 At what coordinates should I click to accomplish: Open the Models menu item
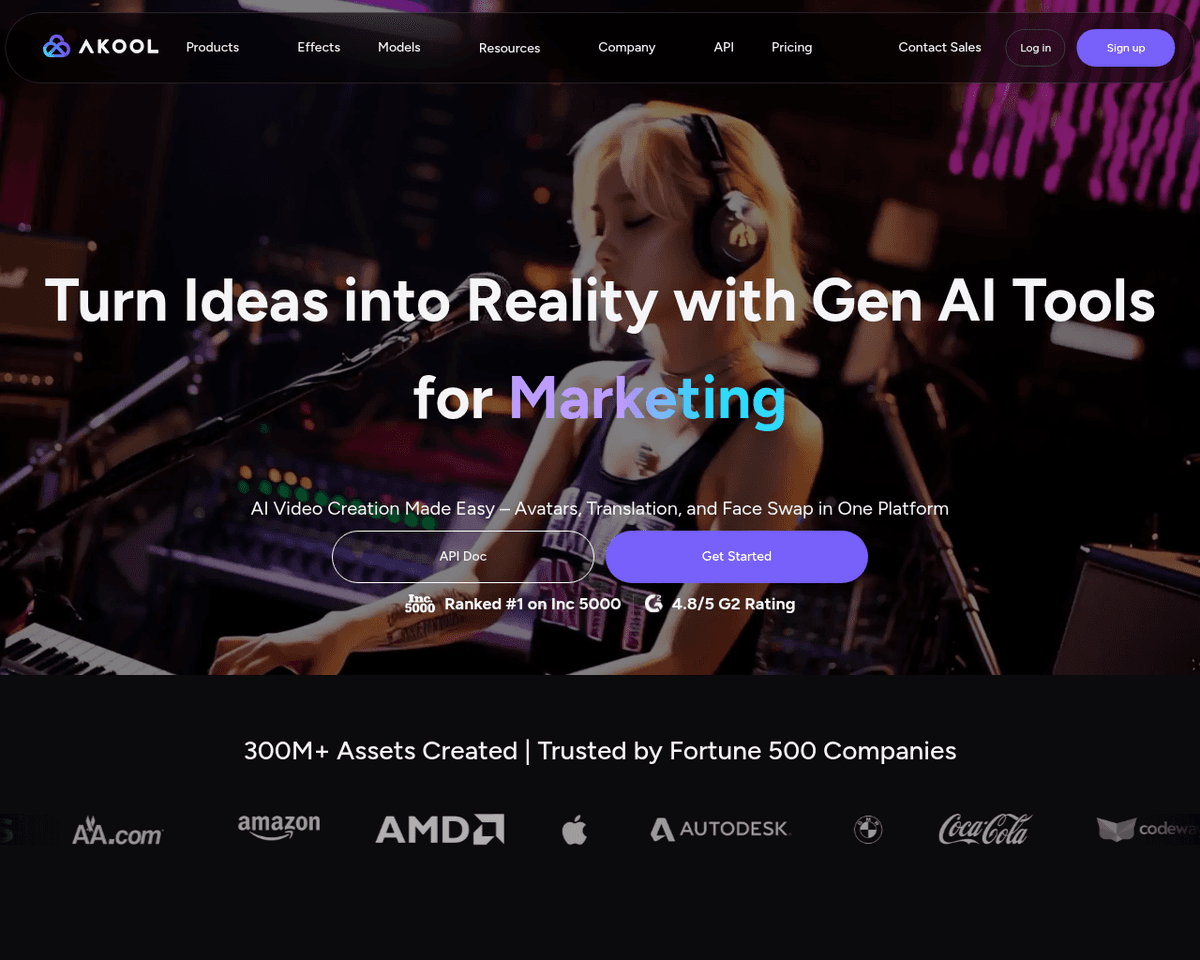coord(399,47)
